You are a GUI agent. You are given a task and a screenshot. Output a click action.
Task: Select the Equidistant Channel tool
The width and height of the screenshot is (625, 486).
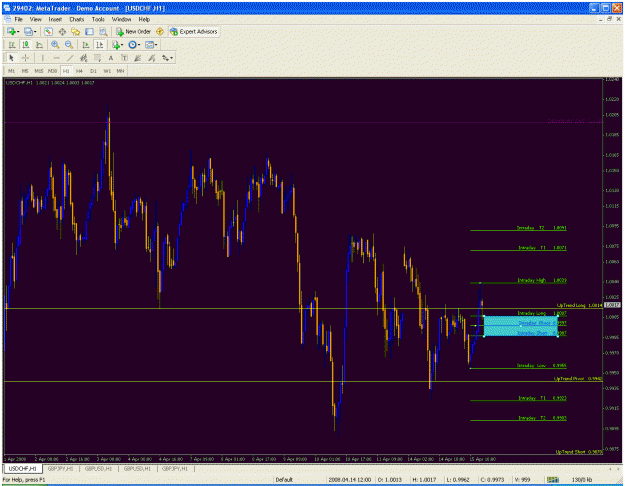point(83,58)
